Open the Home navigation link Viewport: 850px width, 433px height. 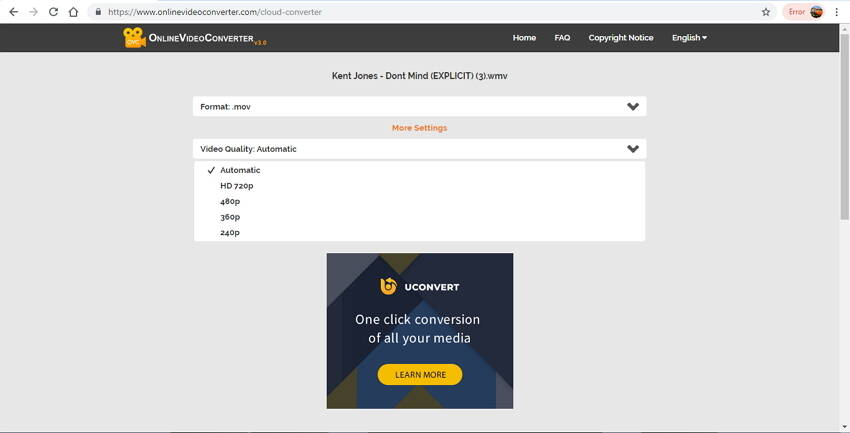point(524,37)
